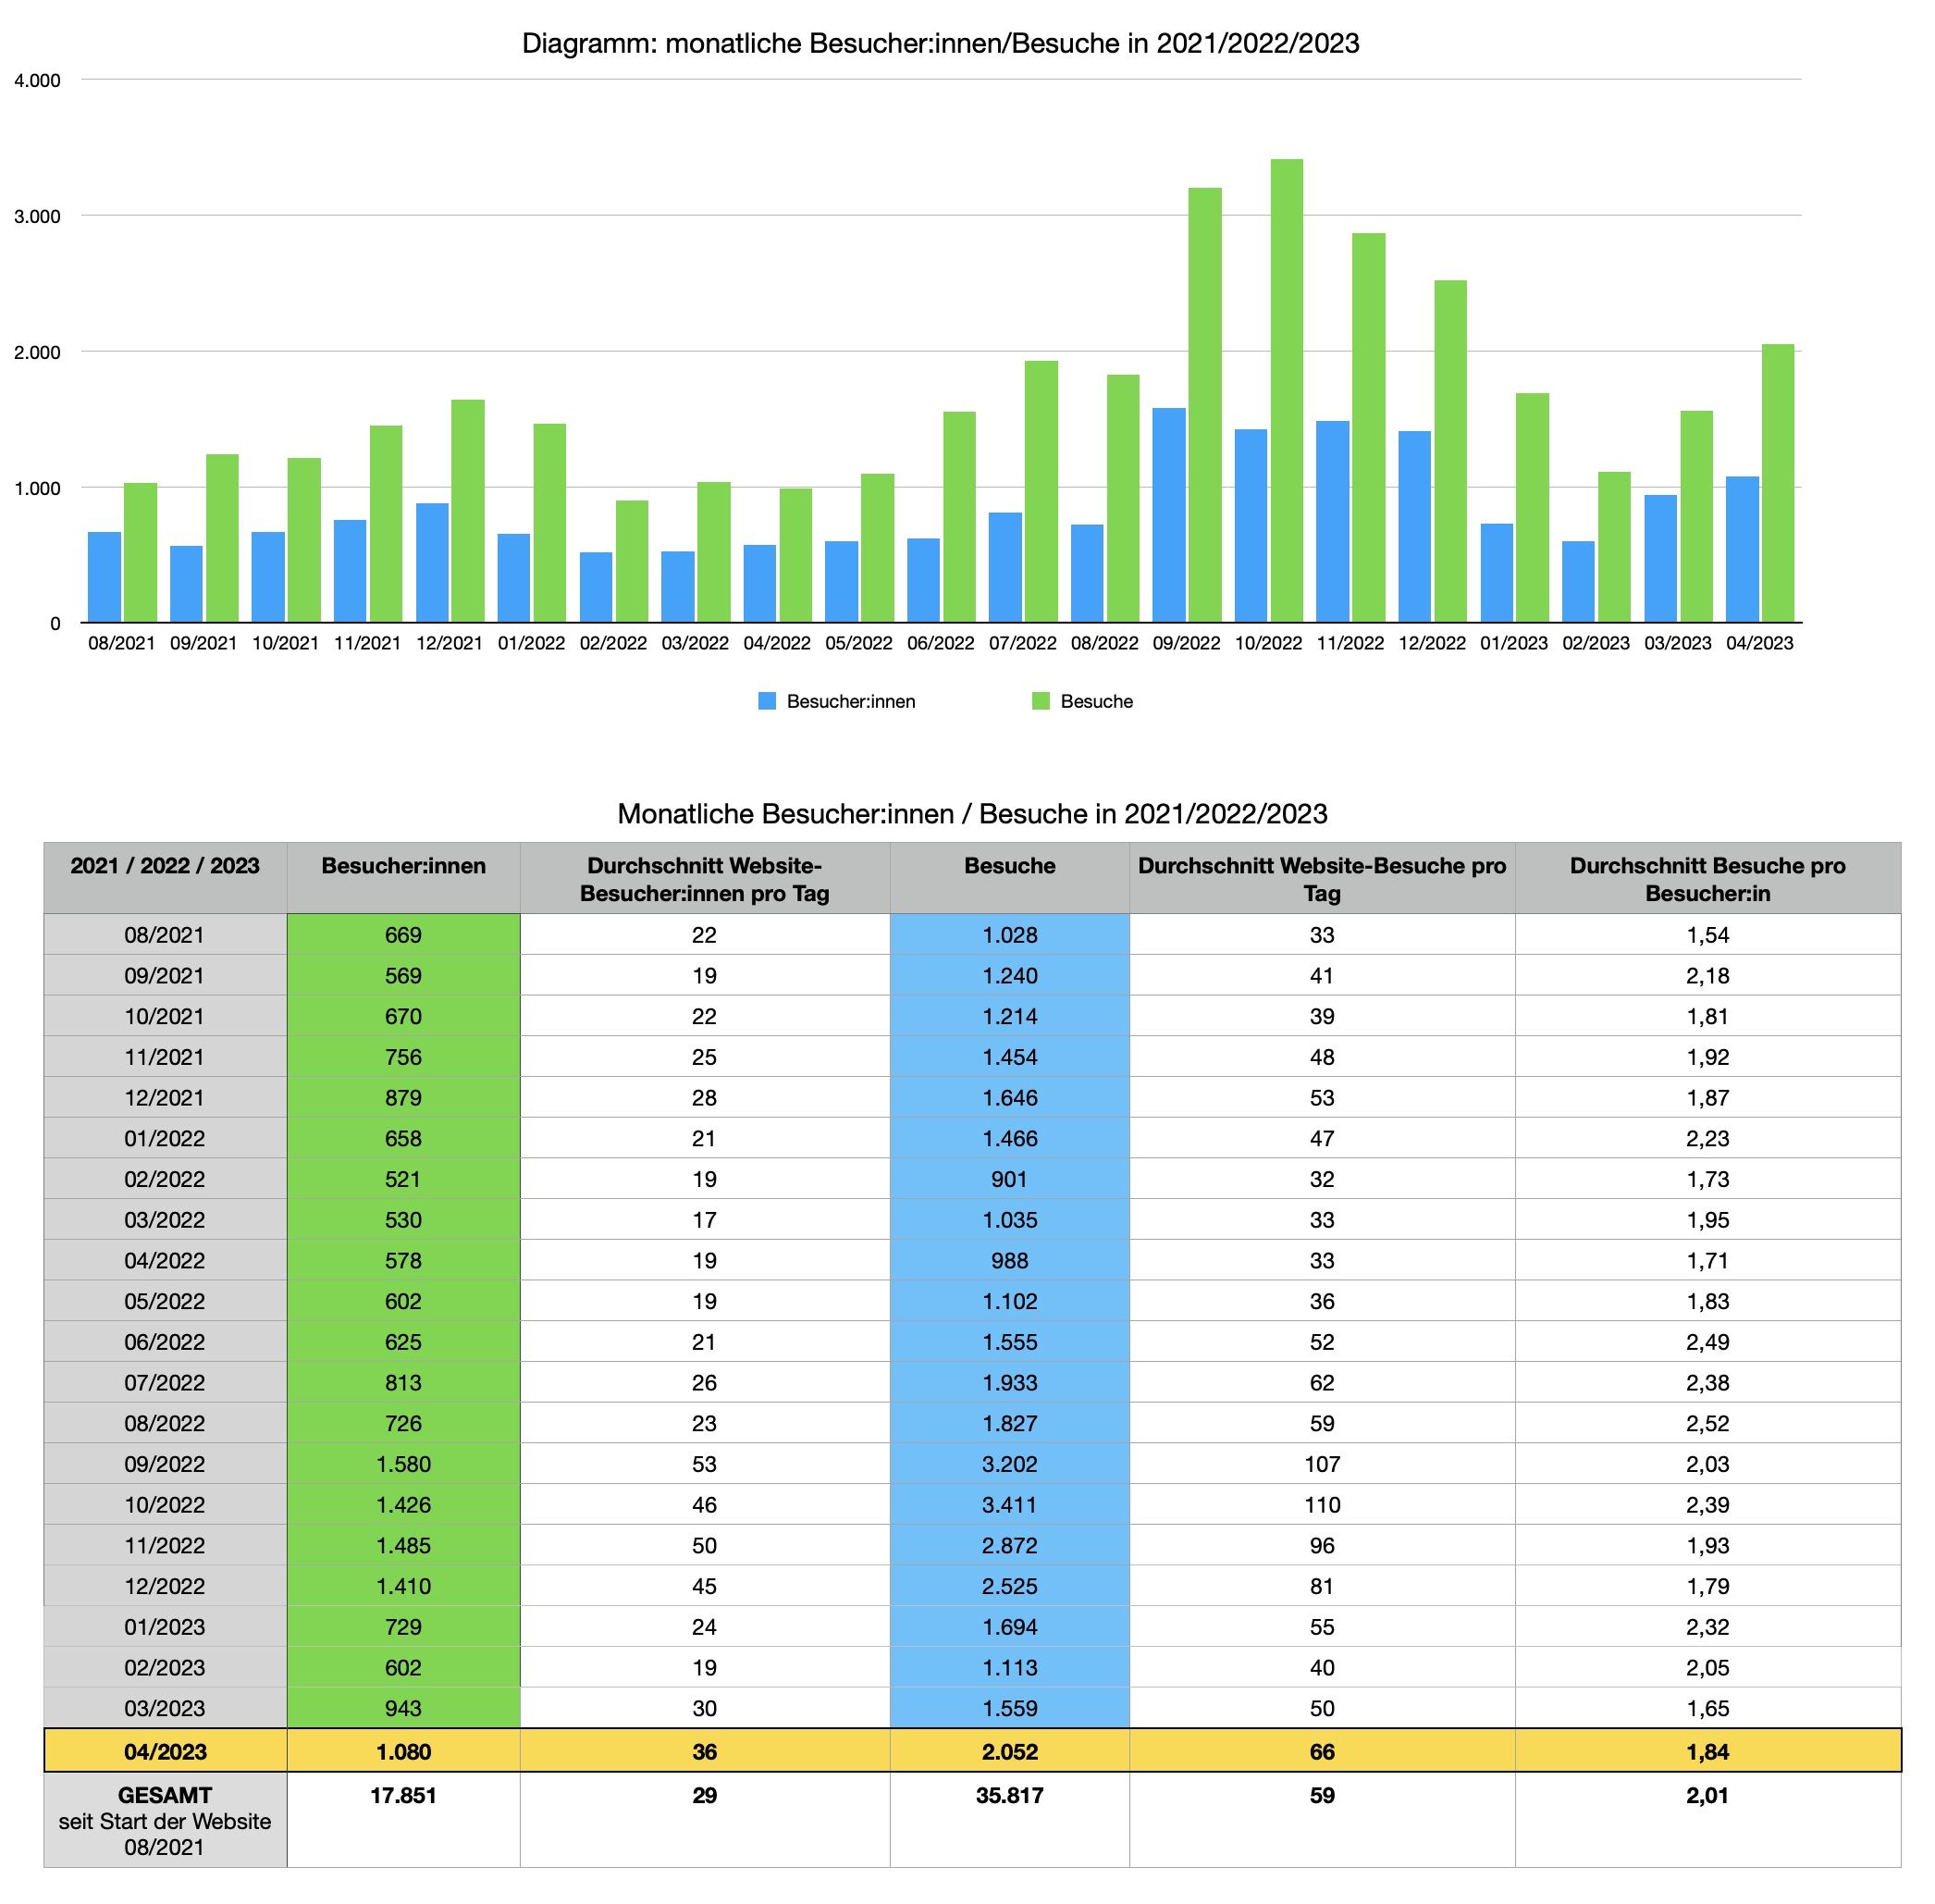
Task: Select the 08/2021 row label in table
Action: tap(165, 935)
